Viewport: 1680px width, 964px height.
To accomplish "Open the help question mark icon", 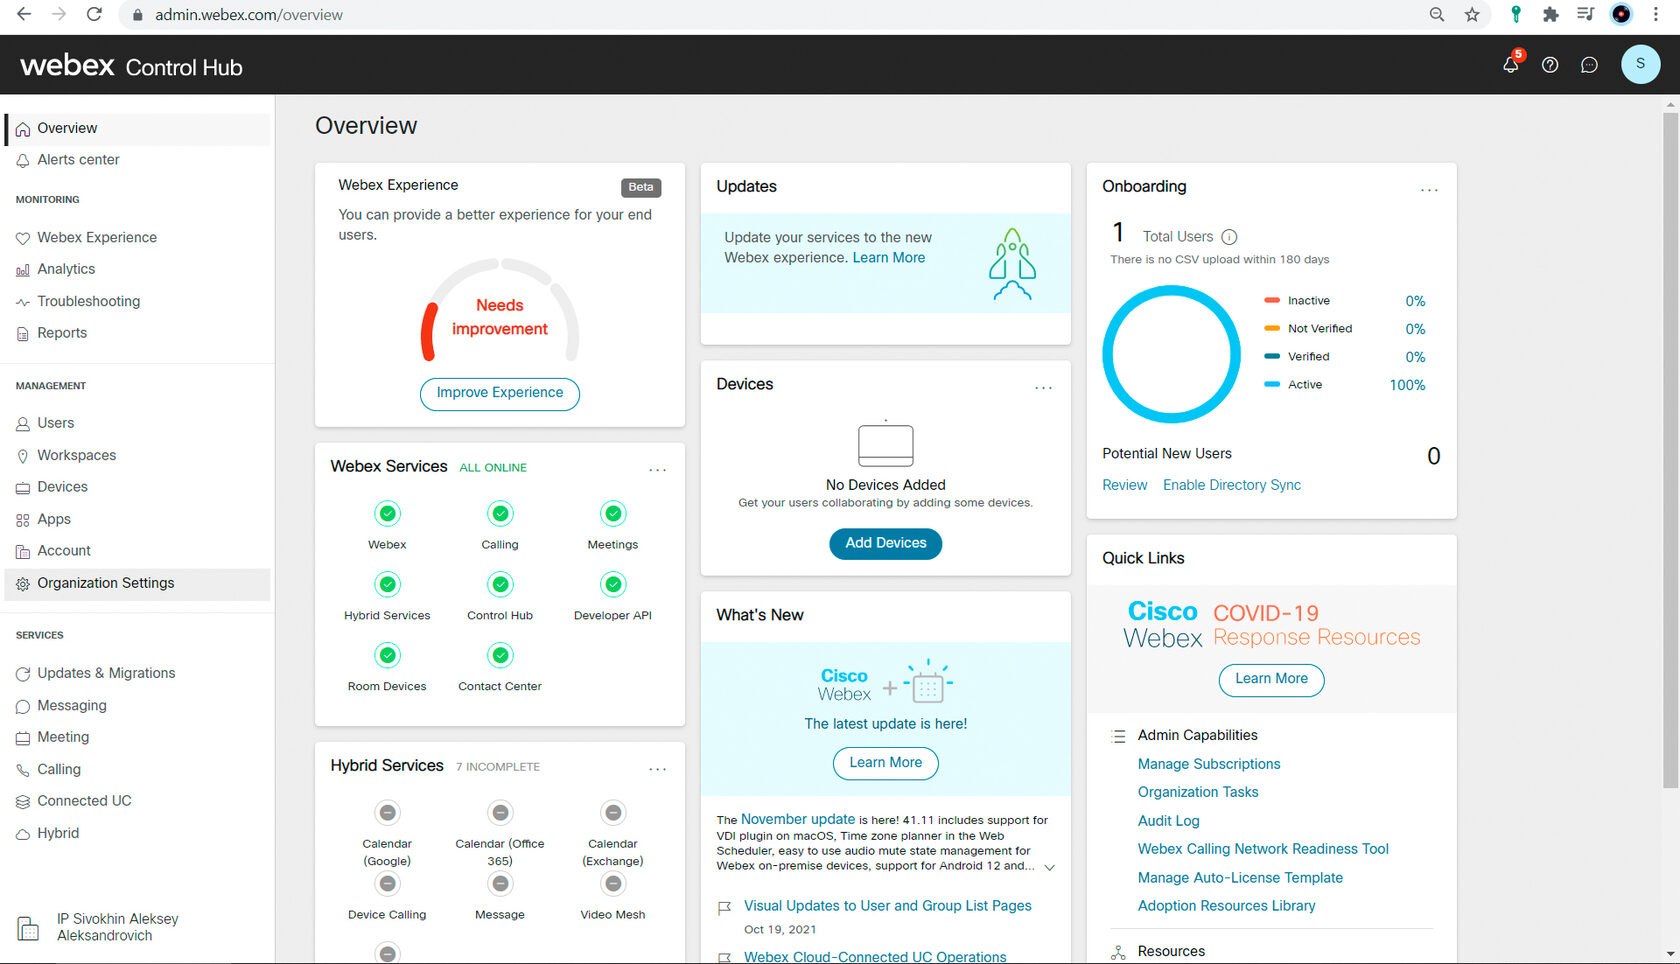I will (x=1550, y=64).
